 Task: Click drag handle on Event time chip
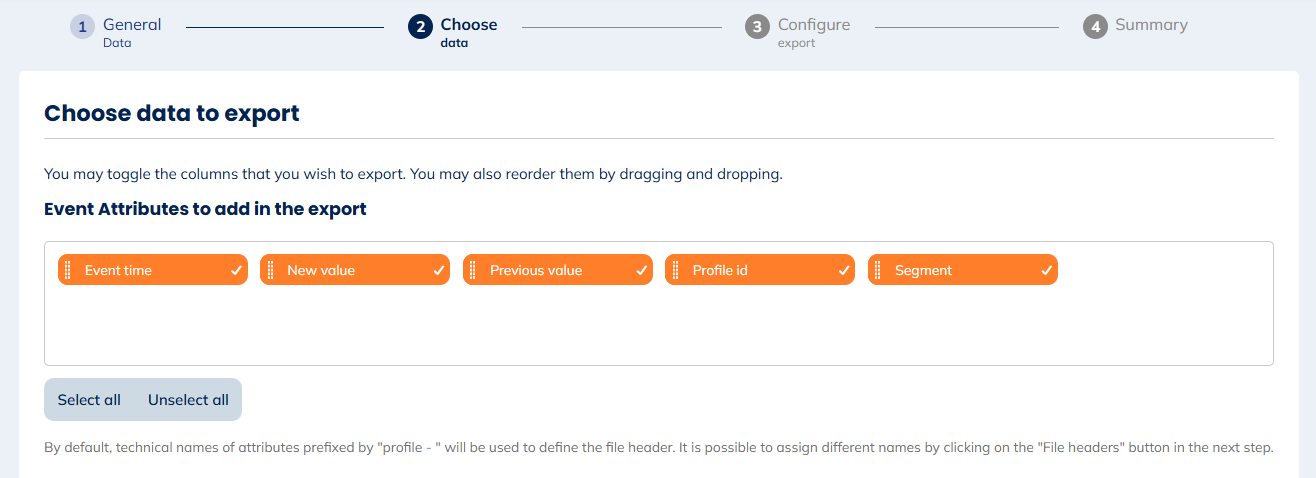click(x=67, y=270)
